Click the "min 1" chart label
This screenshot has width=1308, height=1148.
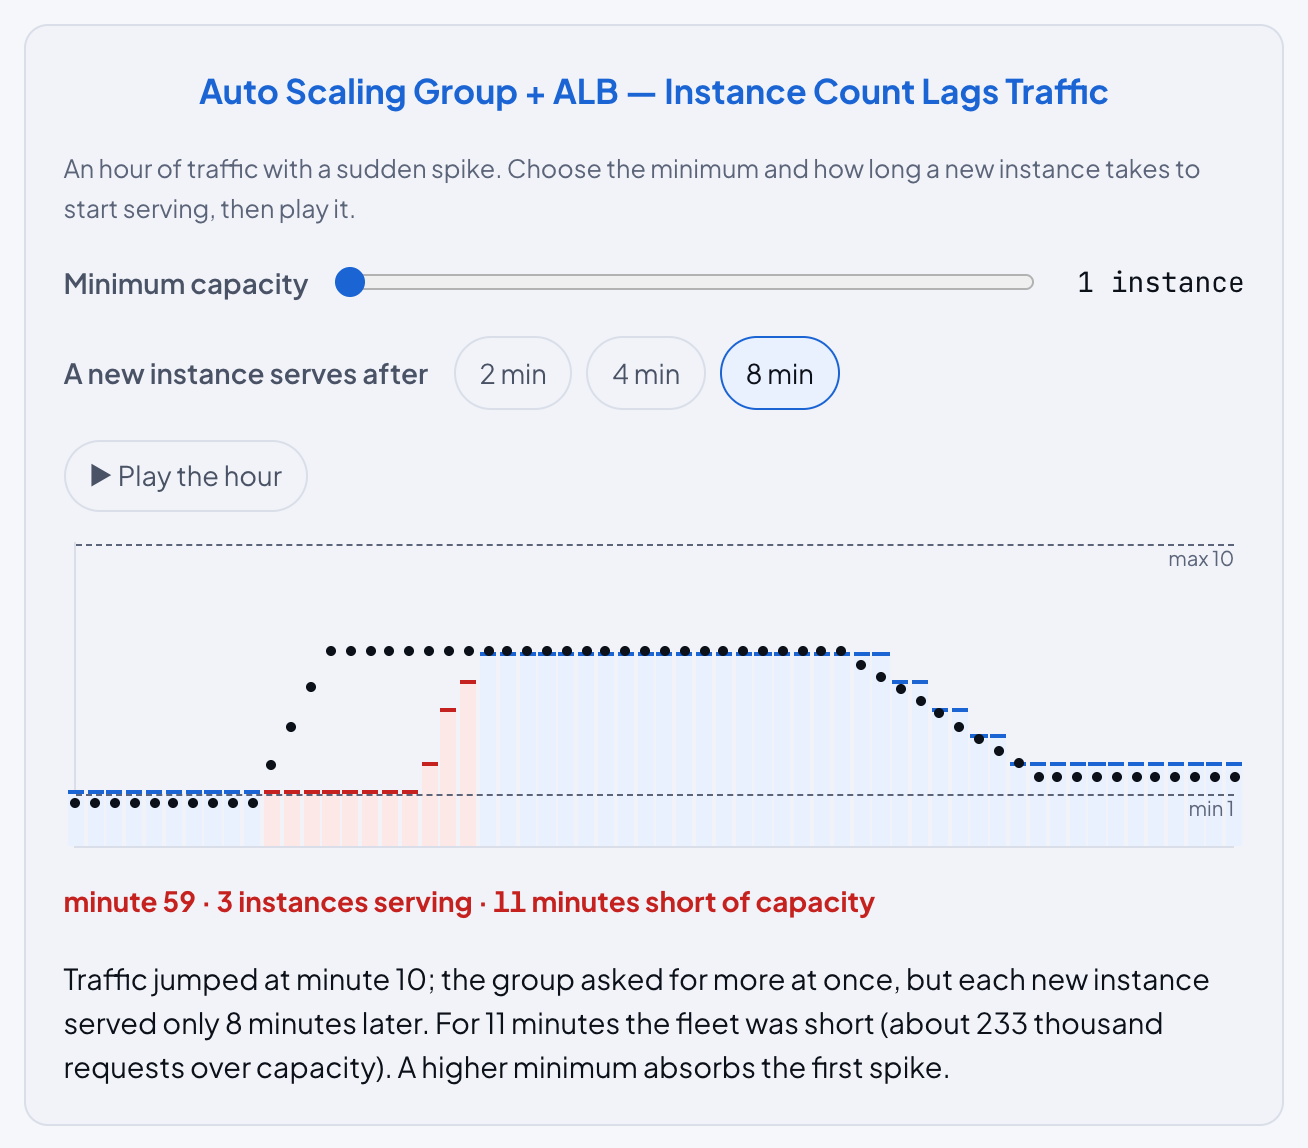(x=1211, y=809)
